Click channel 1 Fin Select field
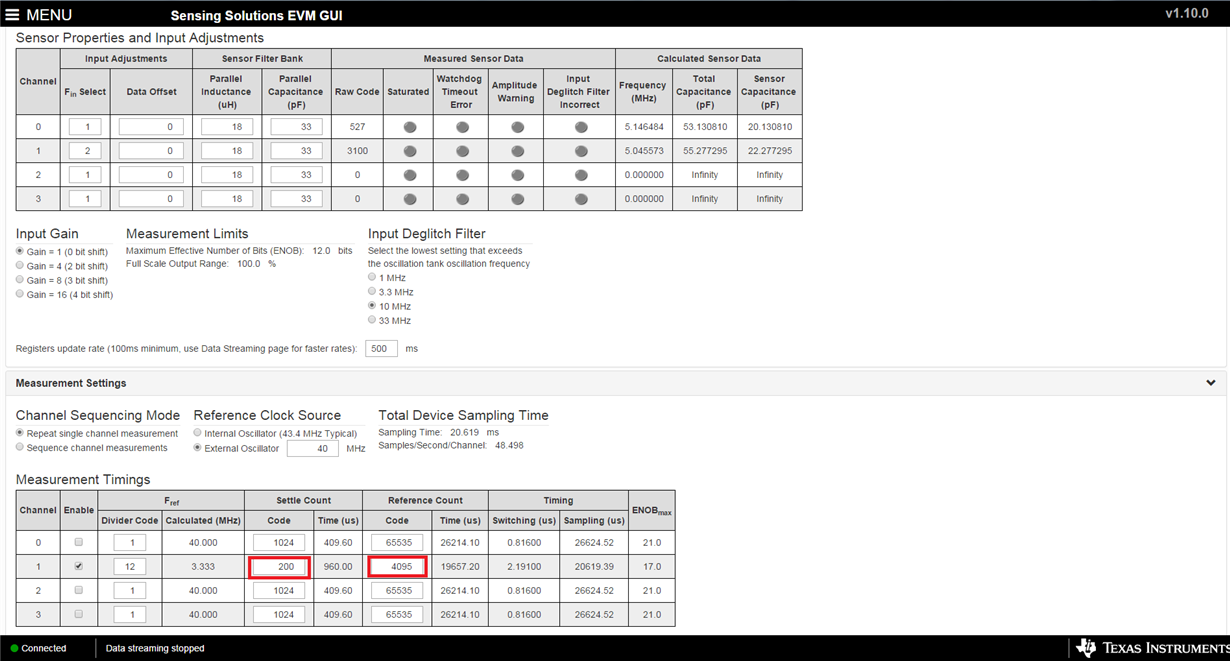The width and height of the screenshot is (1230, 661). [x=85, y=151]
